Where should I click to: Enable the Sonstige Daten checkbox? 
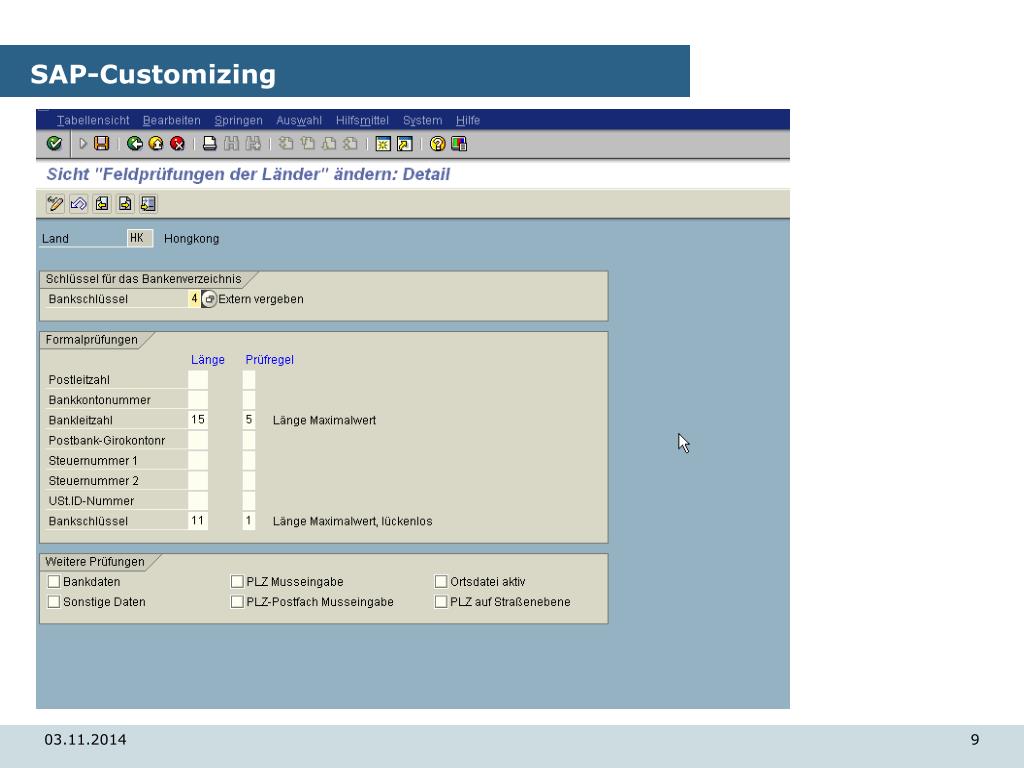pos(54,601)
